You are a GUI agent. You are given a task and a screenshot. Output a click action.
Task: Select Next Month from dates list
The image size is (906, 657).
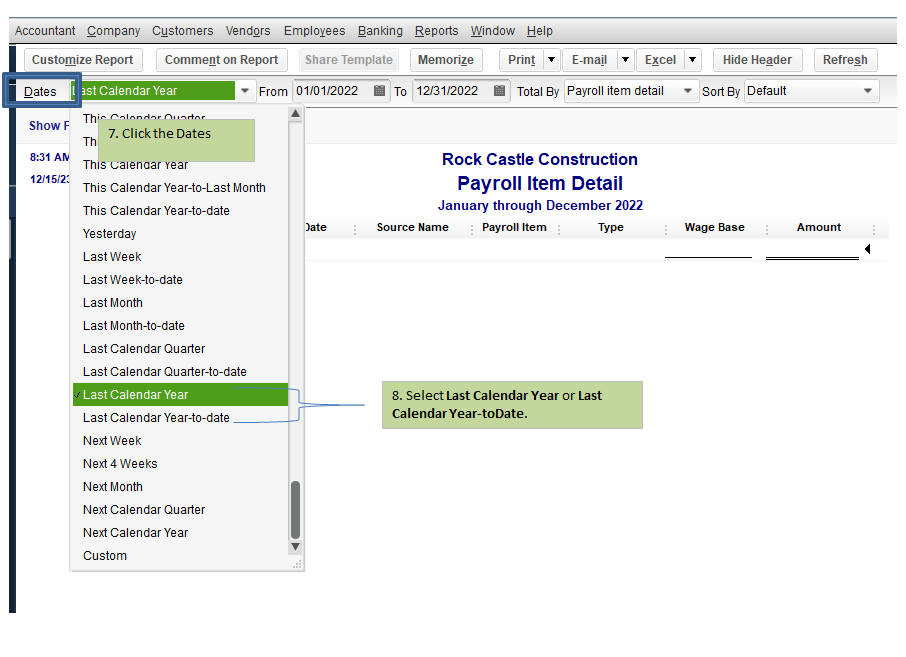point(180,487)
